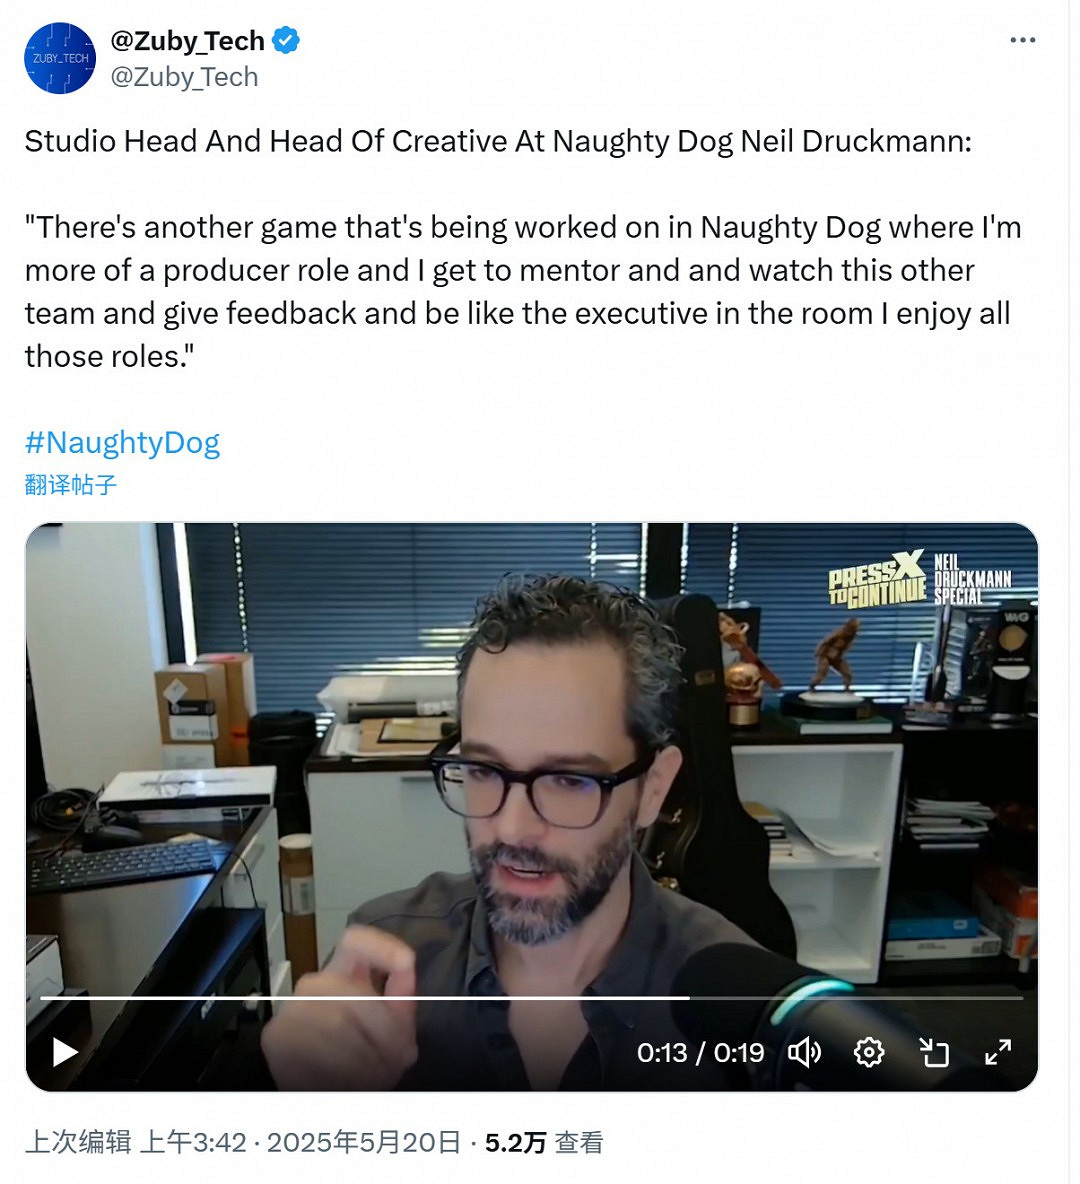This screenshot has width=1080, height=1184.
Task: Open the #NaughtyDog hashtag link
Action: [122, 442]
